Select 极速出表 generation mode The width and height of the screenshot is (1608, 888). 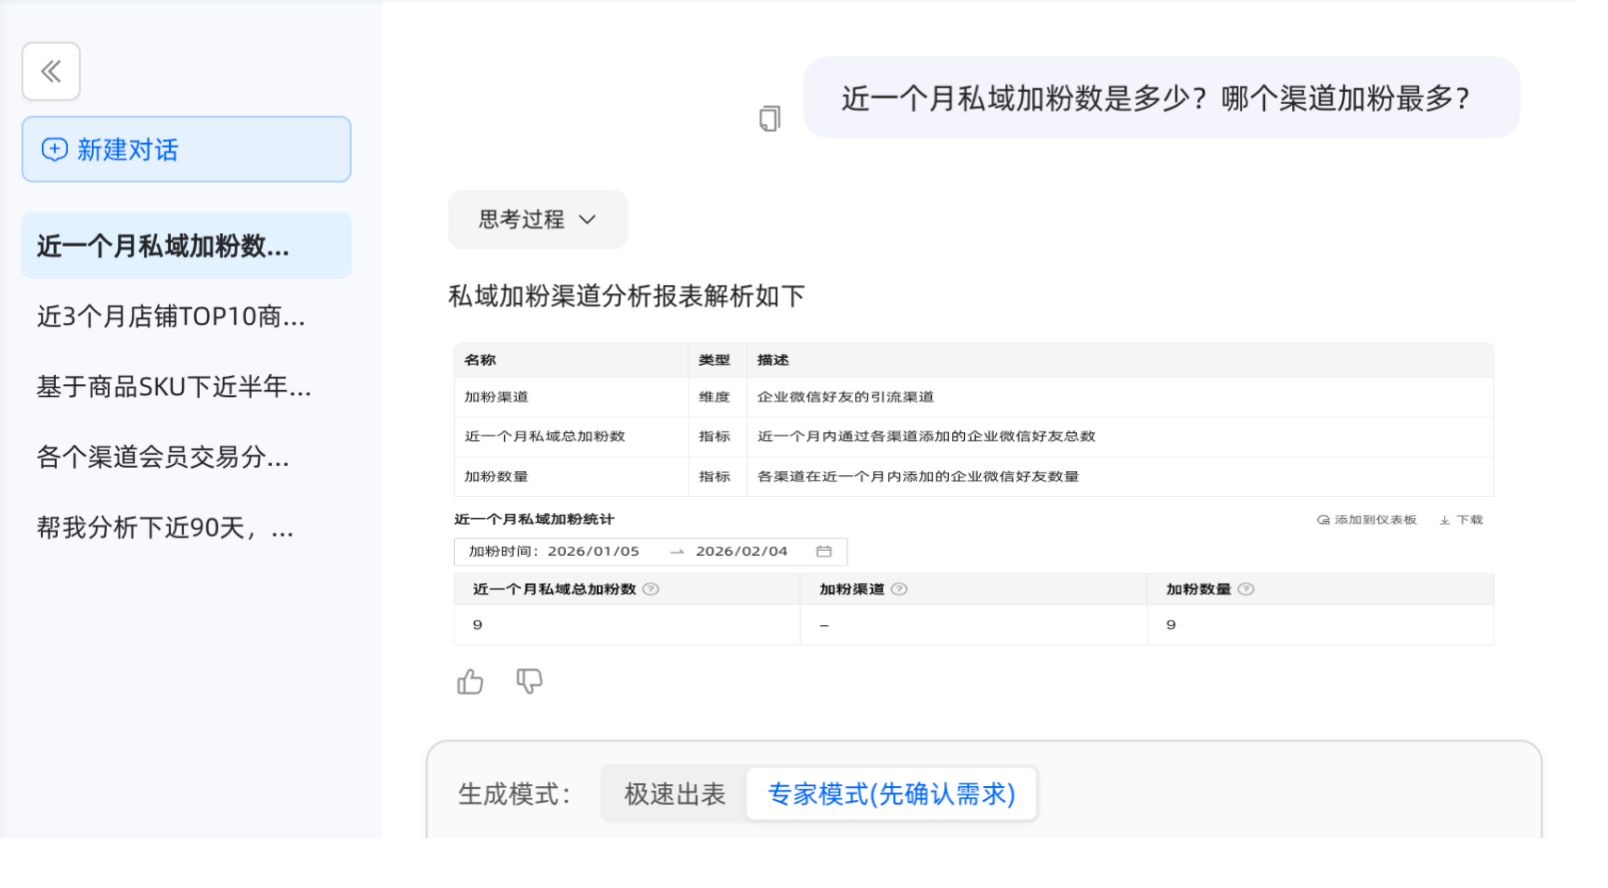[675, 794]
